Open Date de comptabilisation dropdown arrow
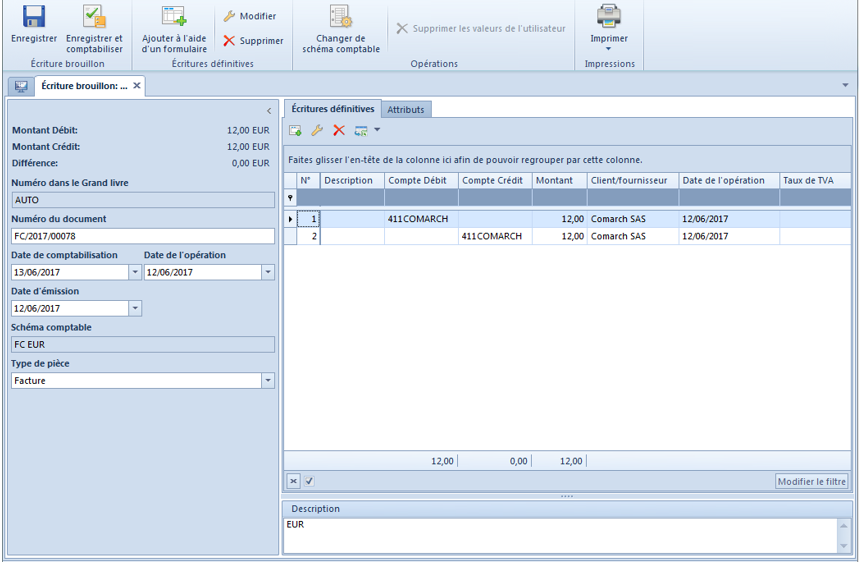 [x=135, y=272]
